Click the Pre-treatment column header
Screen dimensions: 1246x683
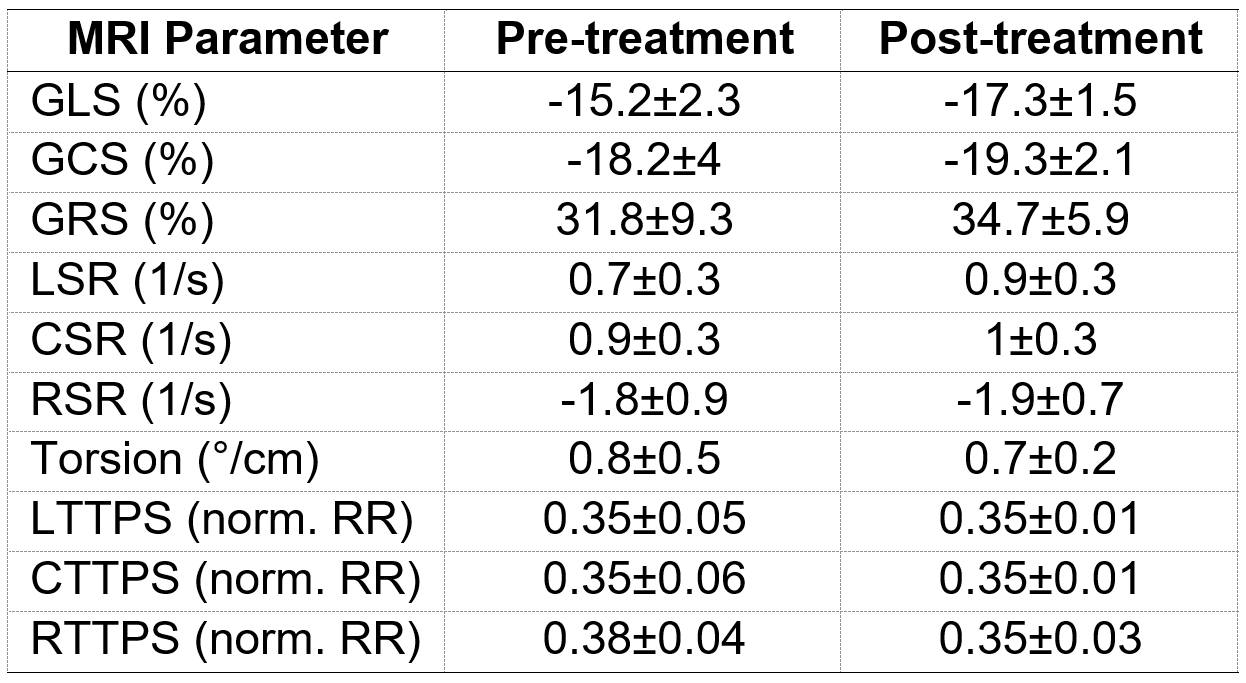pyautogui.click(x=645, y=39)
